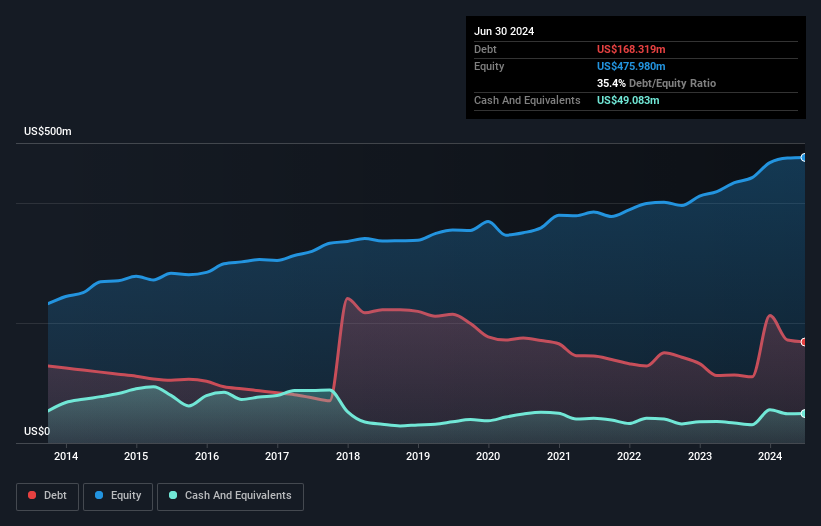Toggle the Equity legend series
Viewport: 821px width, 526px height.
coord(119,496)
